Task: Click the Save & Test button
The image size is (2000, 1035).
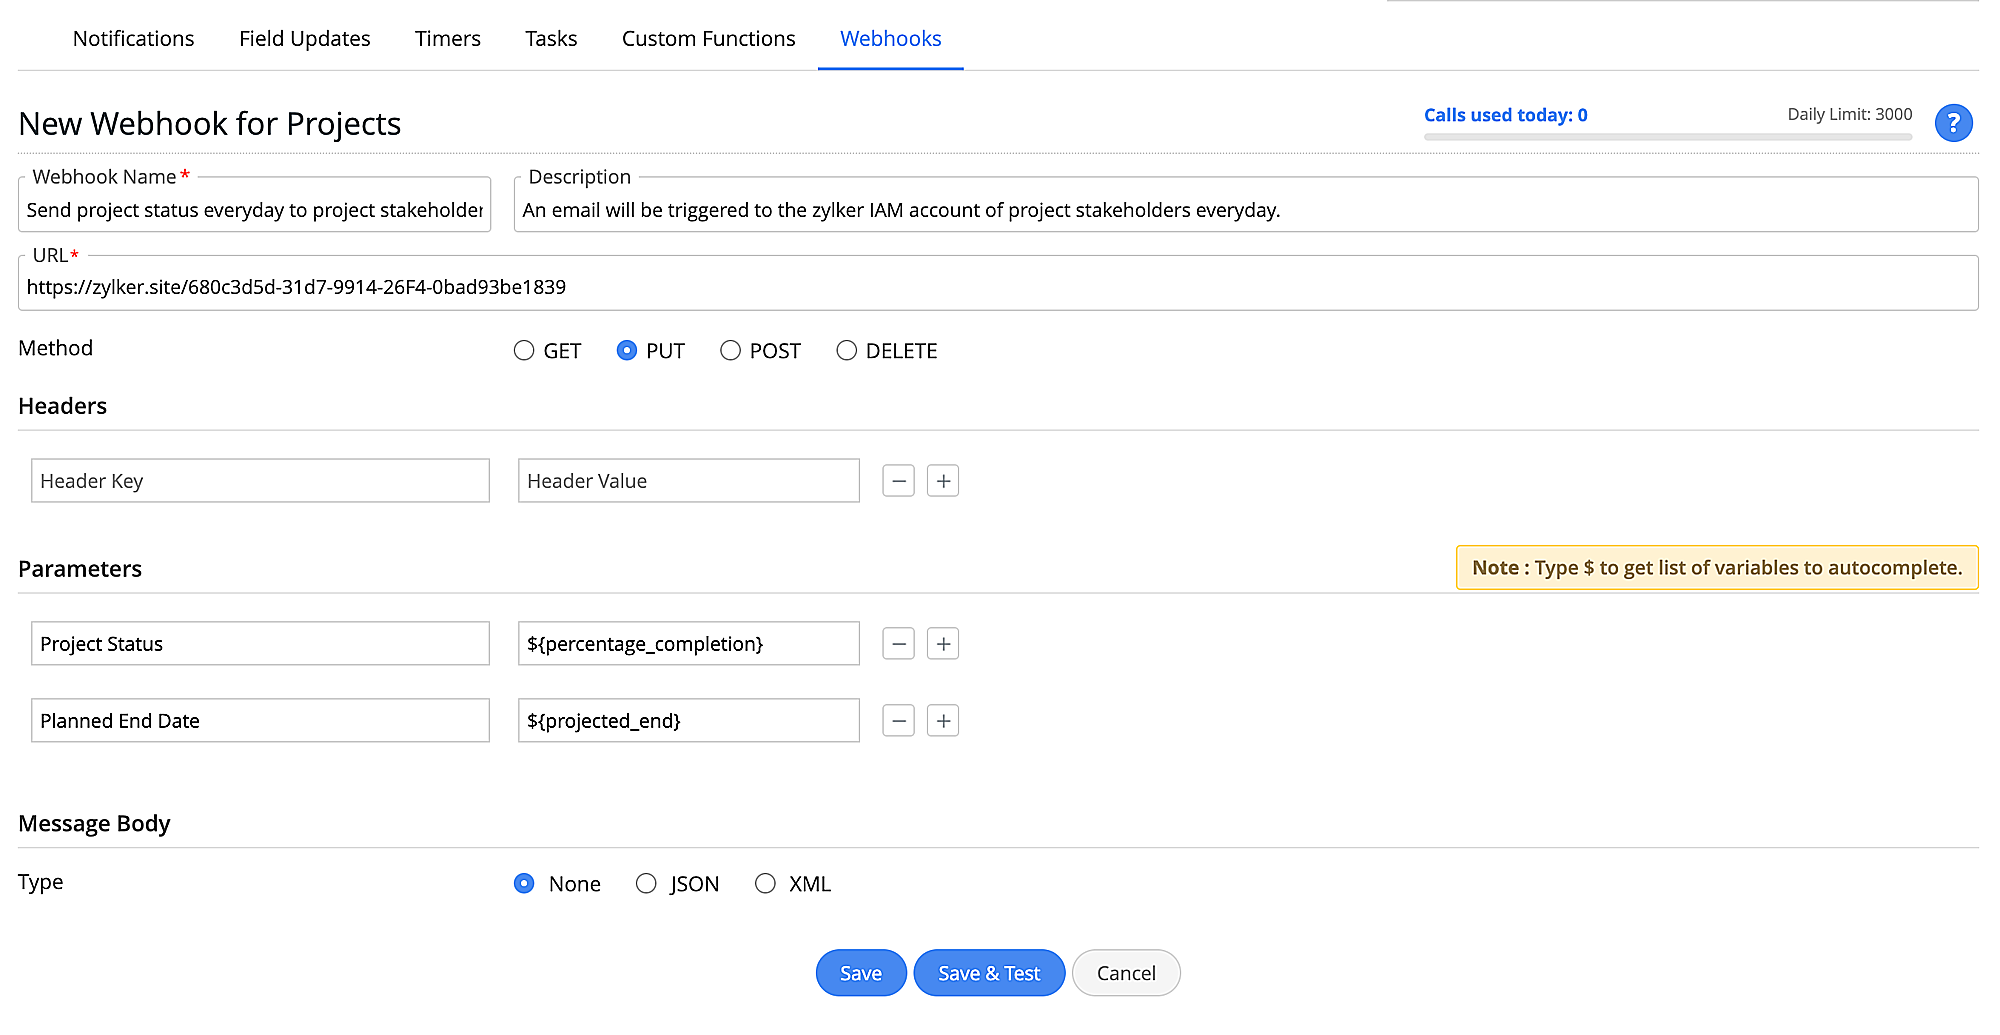Action: click(x=989, y=972)
